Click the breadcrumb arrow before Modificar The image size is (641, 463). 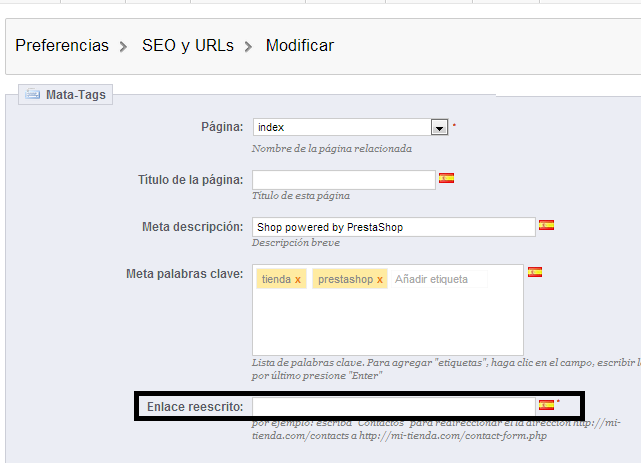249,46
